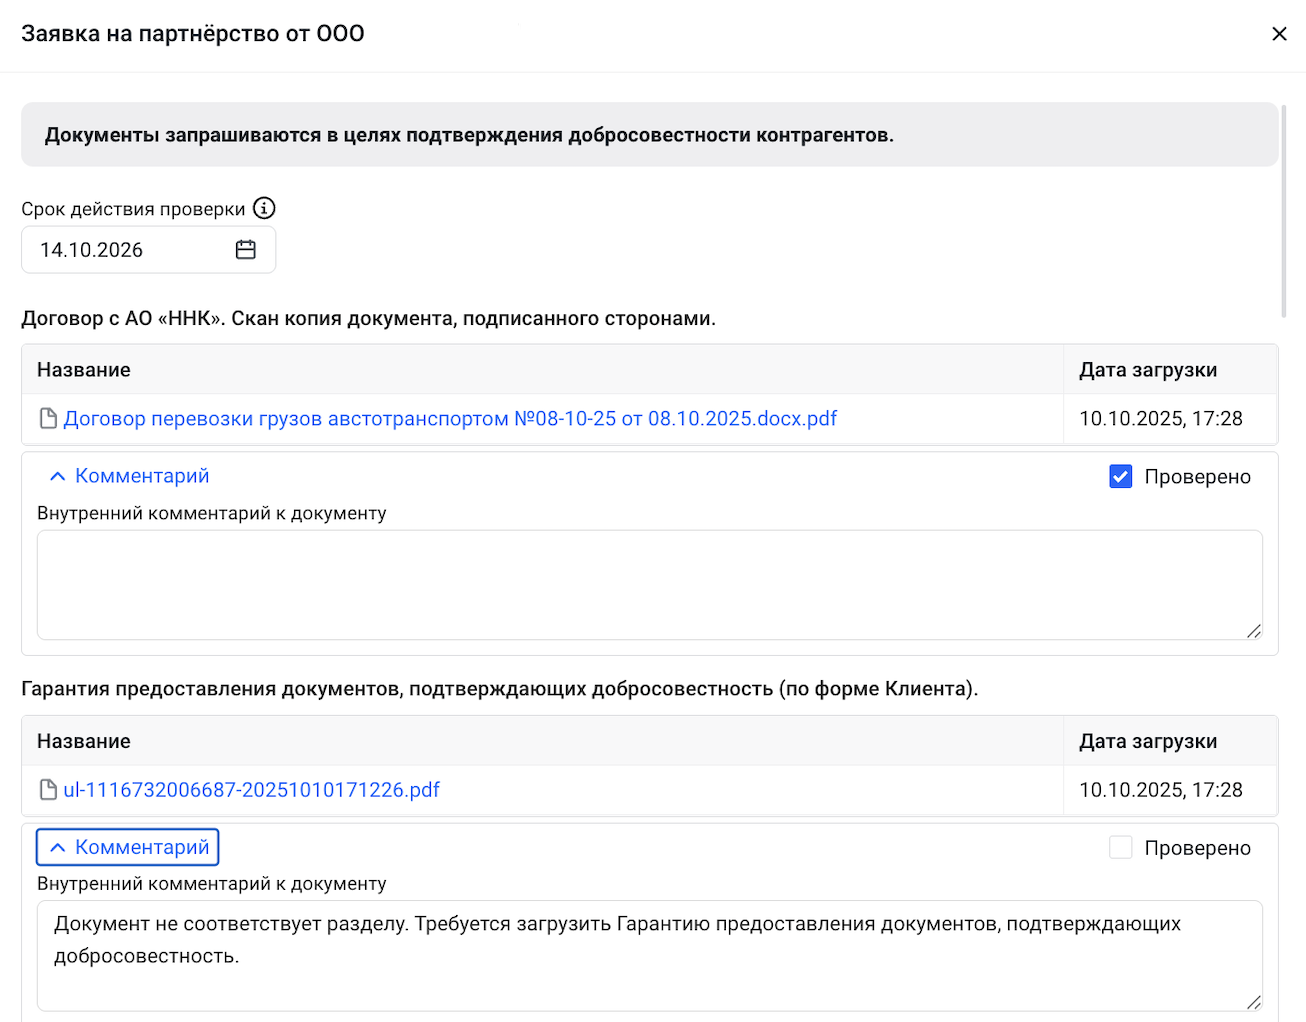Screen dimensions: 1306x1022
Task: Click Название header in the contract table
Action: tap(84, 370)
